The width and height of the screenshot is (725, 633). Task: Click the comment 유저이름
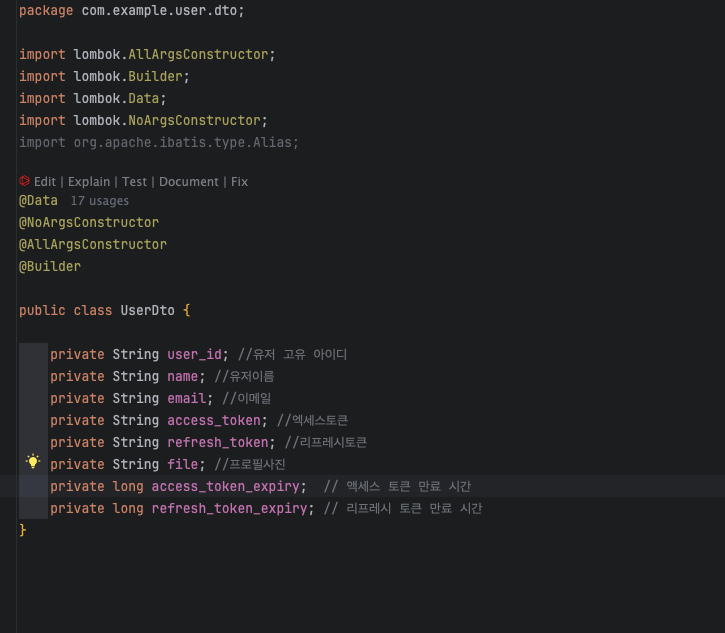pos(244,376)
